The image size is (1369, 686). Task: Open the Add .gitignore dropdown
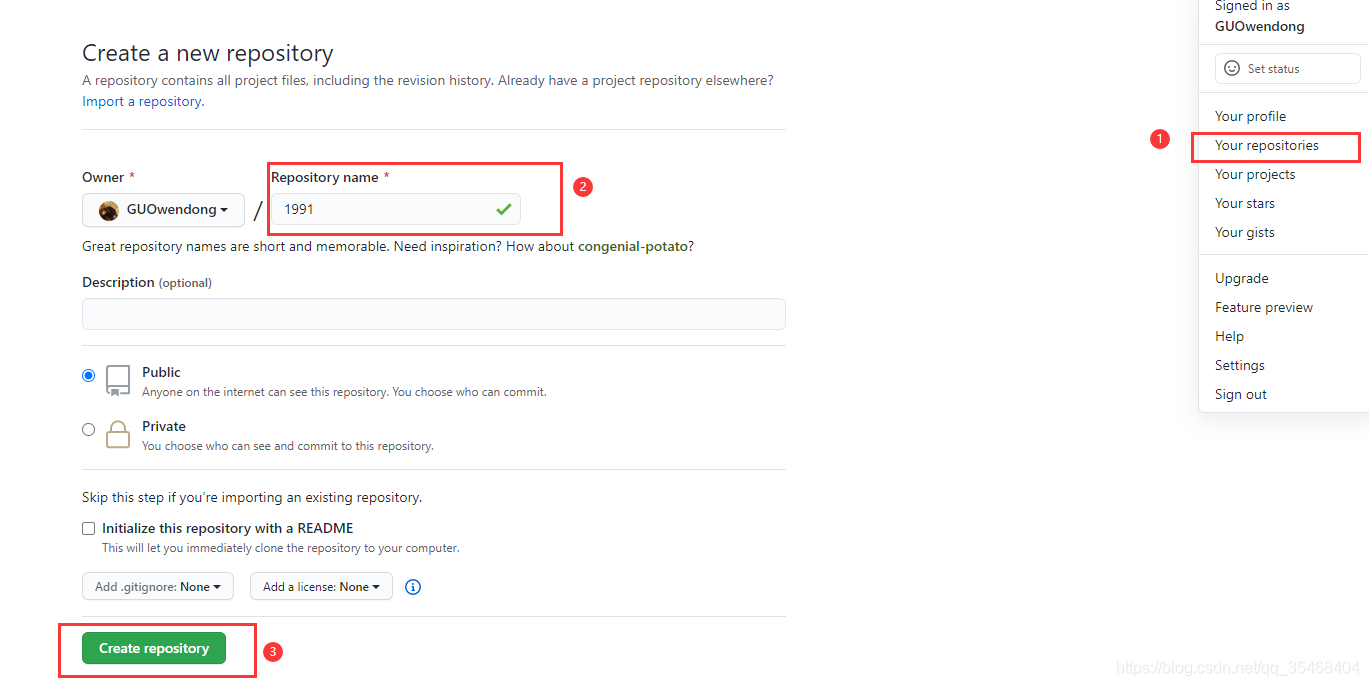pyautogui.click(x=158, y=587)
